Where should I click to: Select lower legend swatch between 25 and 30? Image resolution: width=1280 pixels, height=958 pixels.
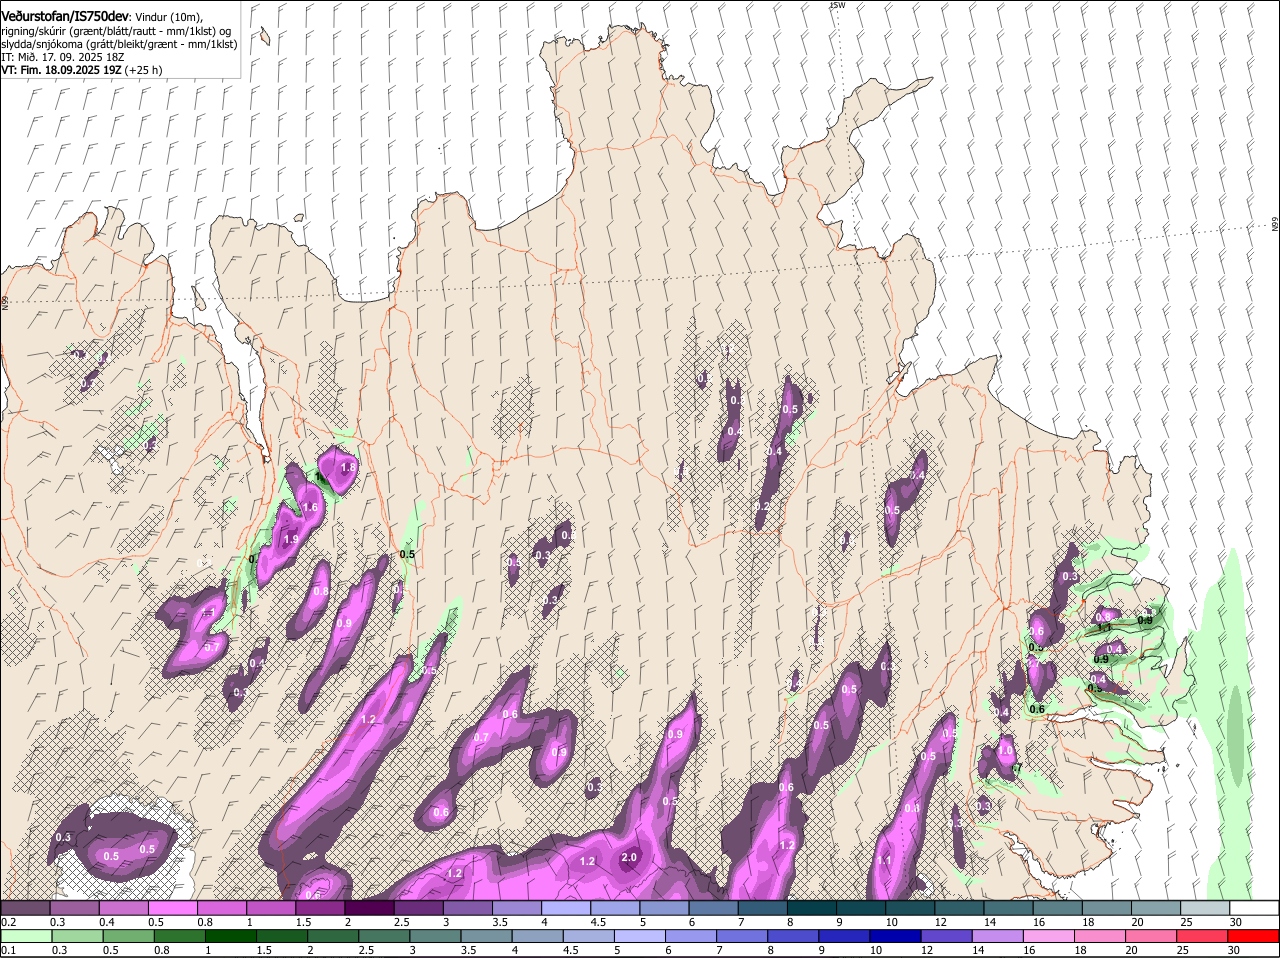tap(1203, 936)
